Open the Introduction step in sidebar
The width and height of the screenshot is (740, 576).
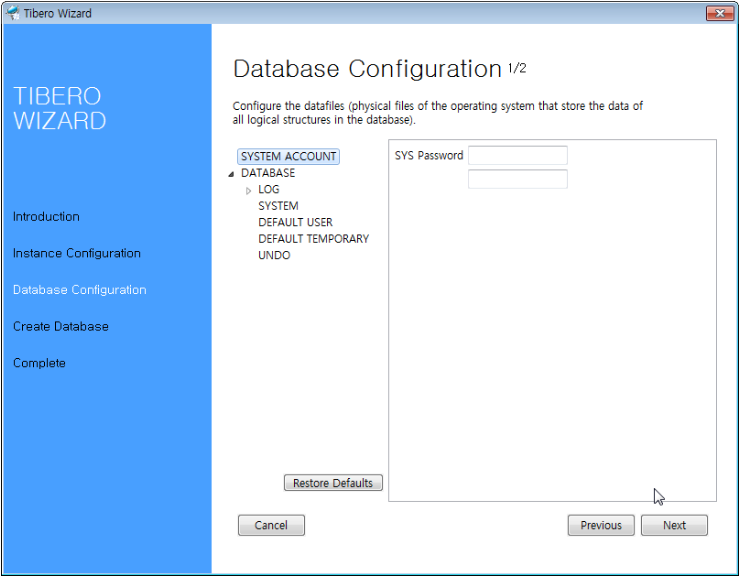click(46, 217)
